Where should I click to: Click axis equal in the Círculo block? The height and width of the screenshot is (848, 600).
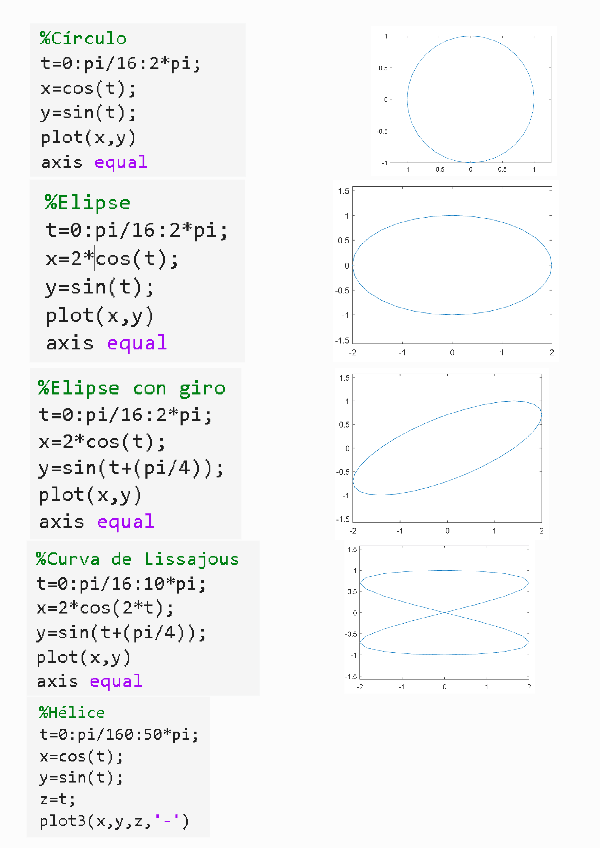click(94, 162)
